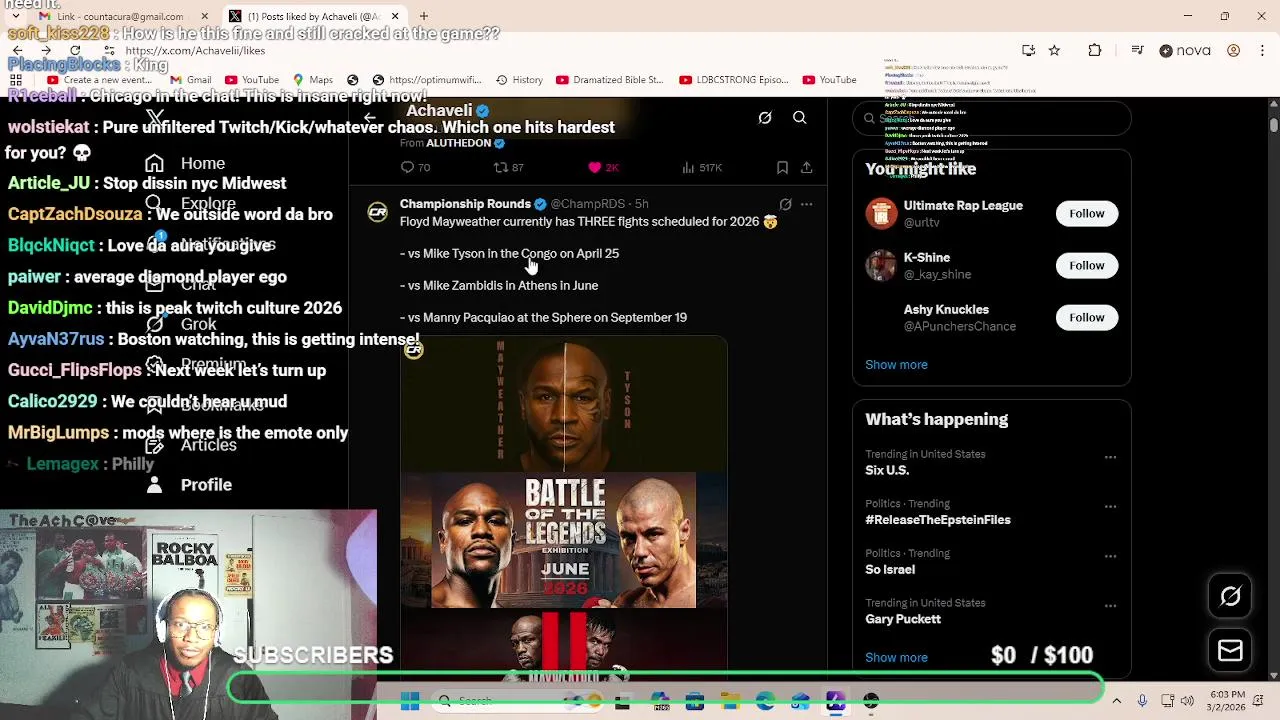1280x720 pixels.
Task: Open install app icon in address bar
Action: point(1028,50)
